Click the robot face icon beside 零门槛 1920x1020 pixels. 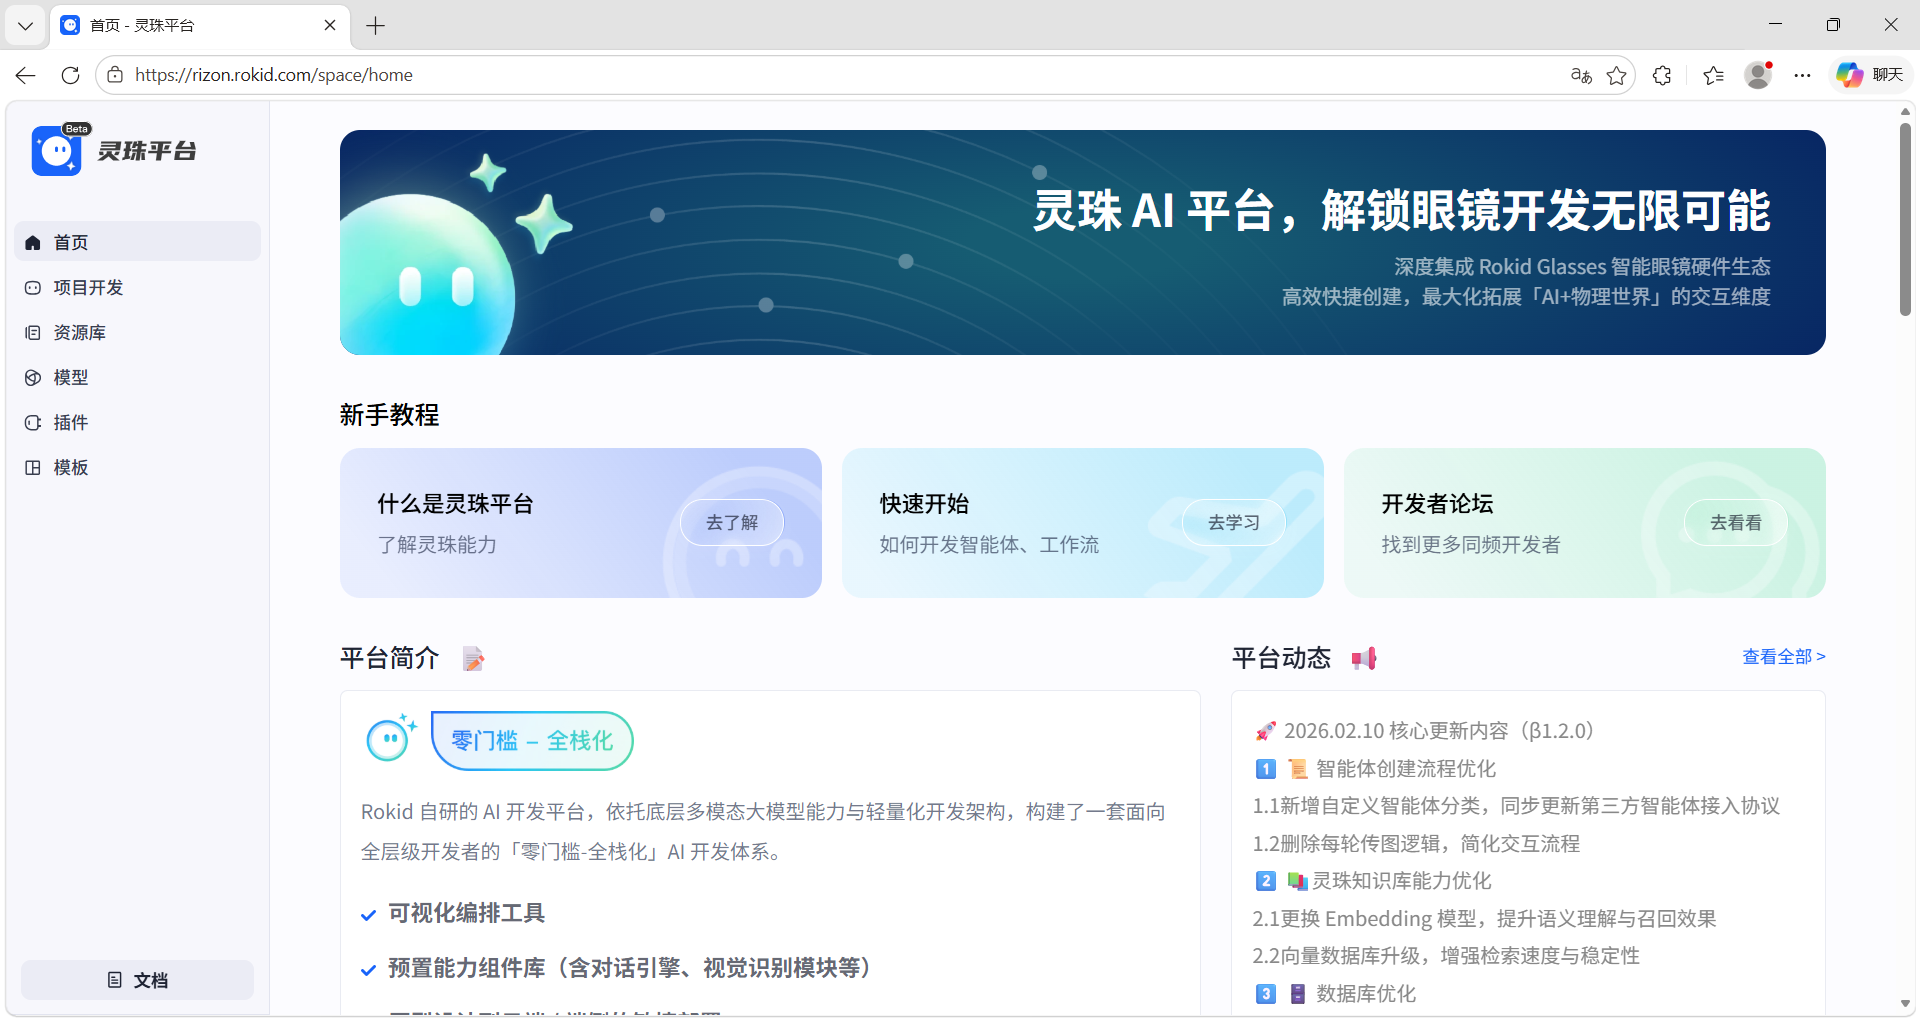(x=390, y=738)
